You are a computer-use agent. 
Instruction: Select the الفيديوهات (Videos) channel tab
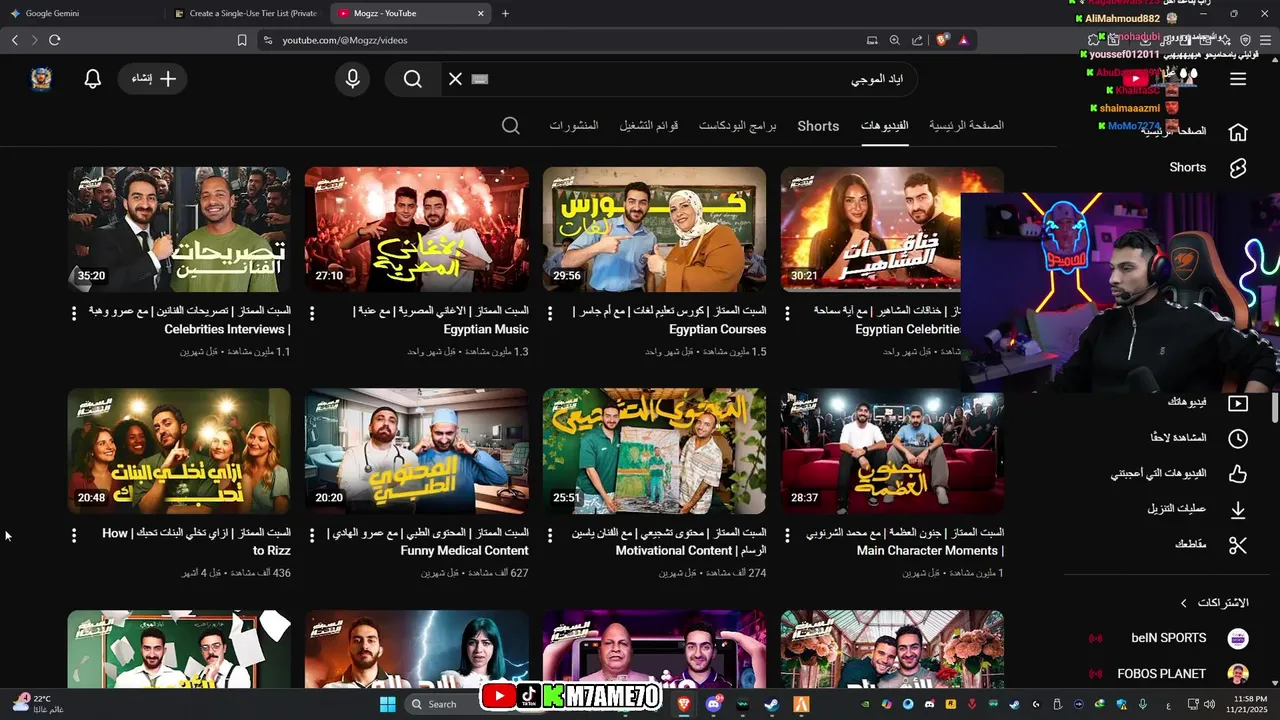pos(885,126)
